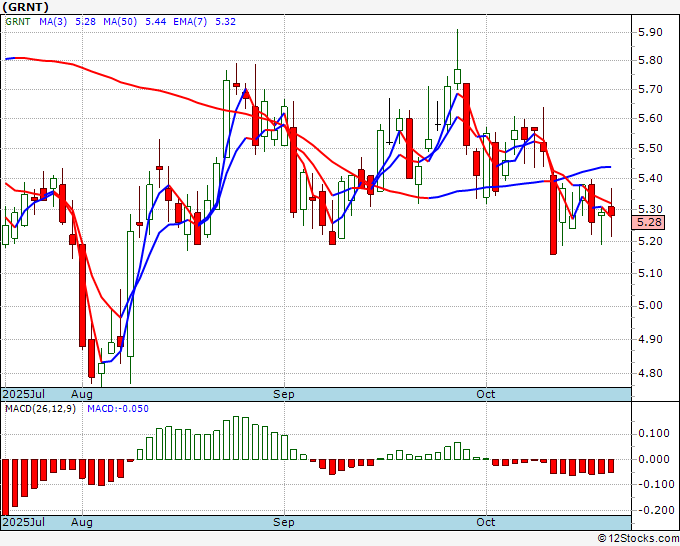Click the Aug label on MACD axis
Screen dimensions: 680x546
tap(82, 522)
